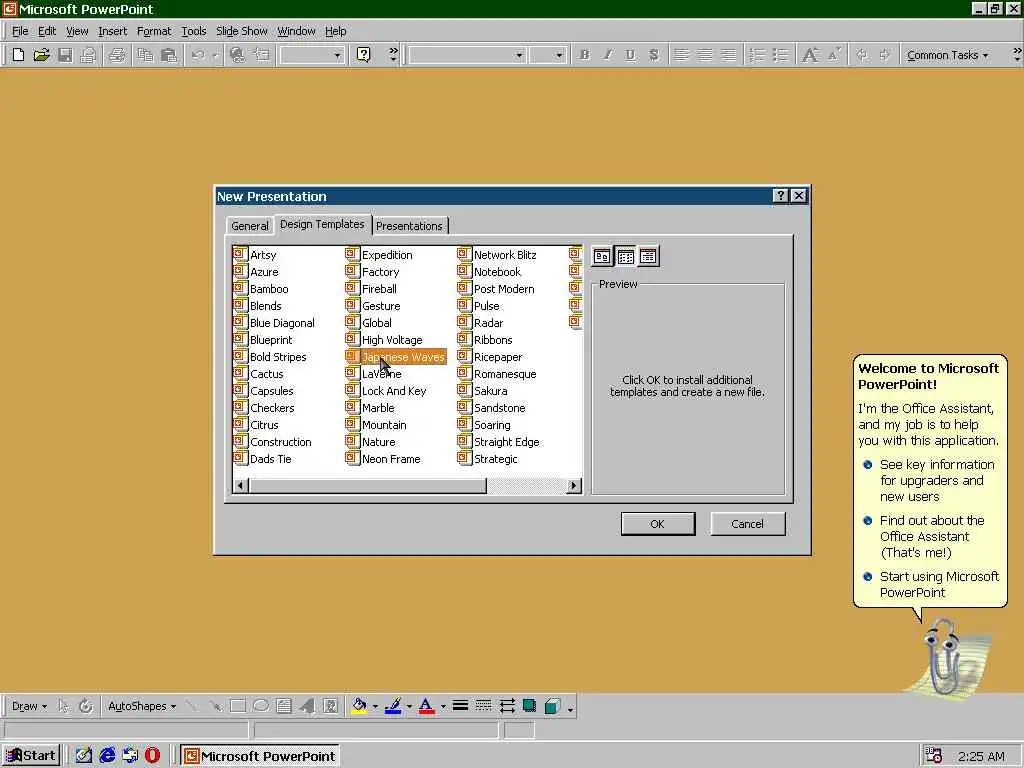Image resolution: width=1024 pixels, height=768 pixels.
Task: Click the Insert Hyperlink globe icon
Action: tap(238, 55)
